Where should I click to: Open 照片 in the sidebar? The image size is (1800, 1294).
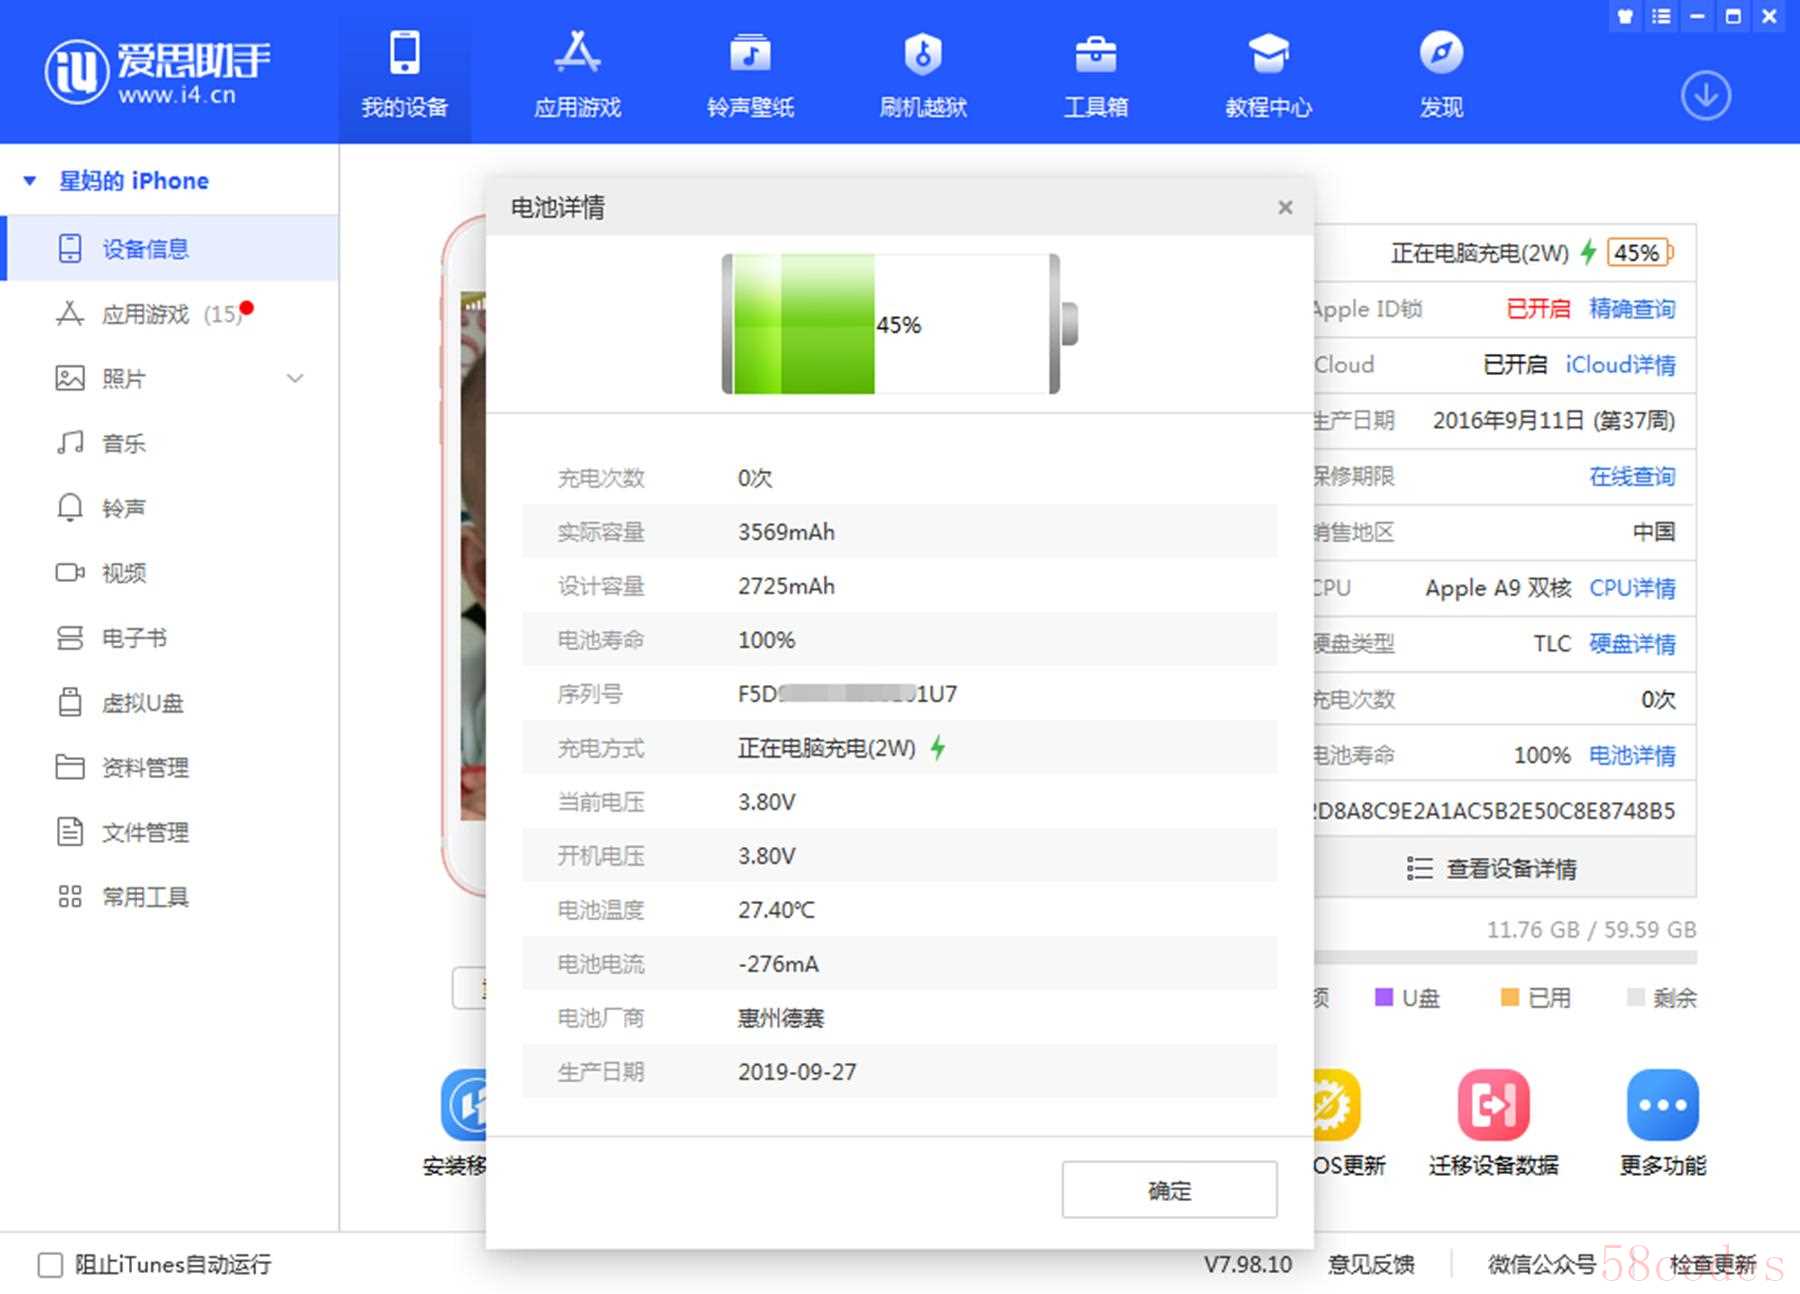pos(170,379)
